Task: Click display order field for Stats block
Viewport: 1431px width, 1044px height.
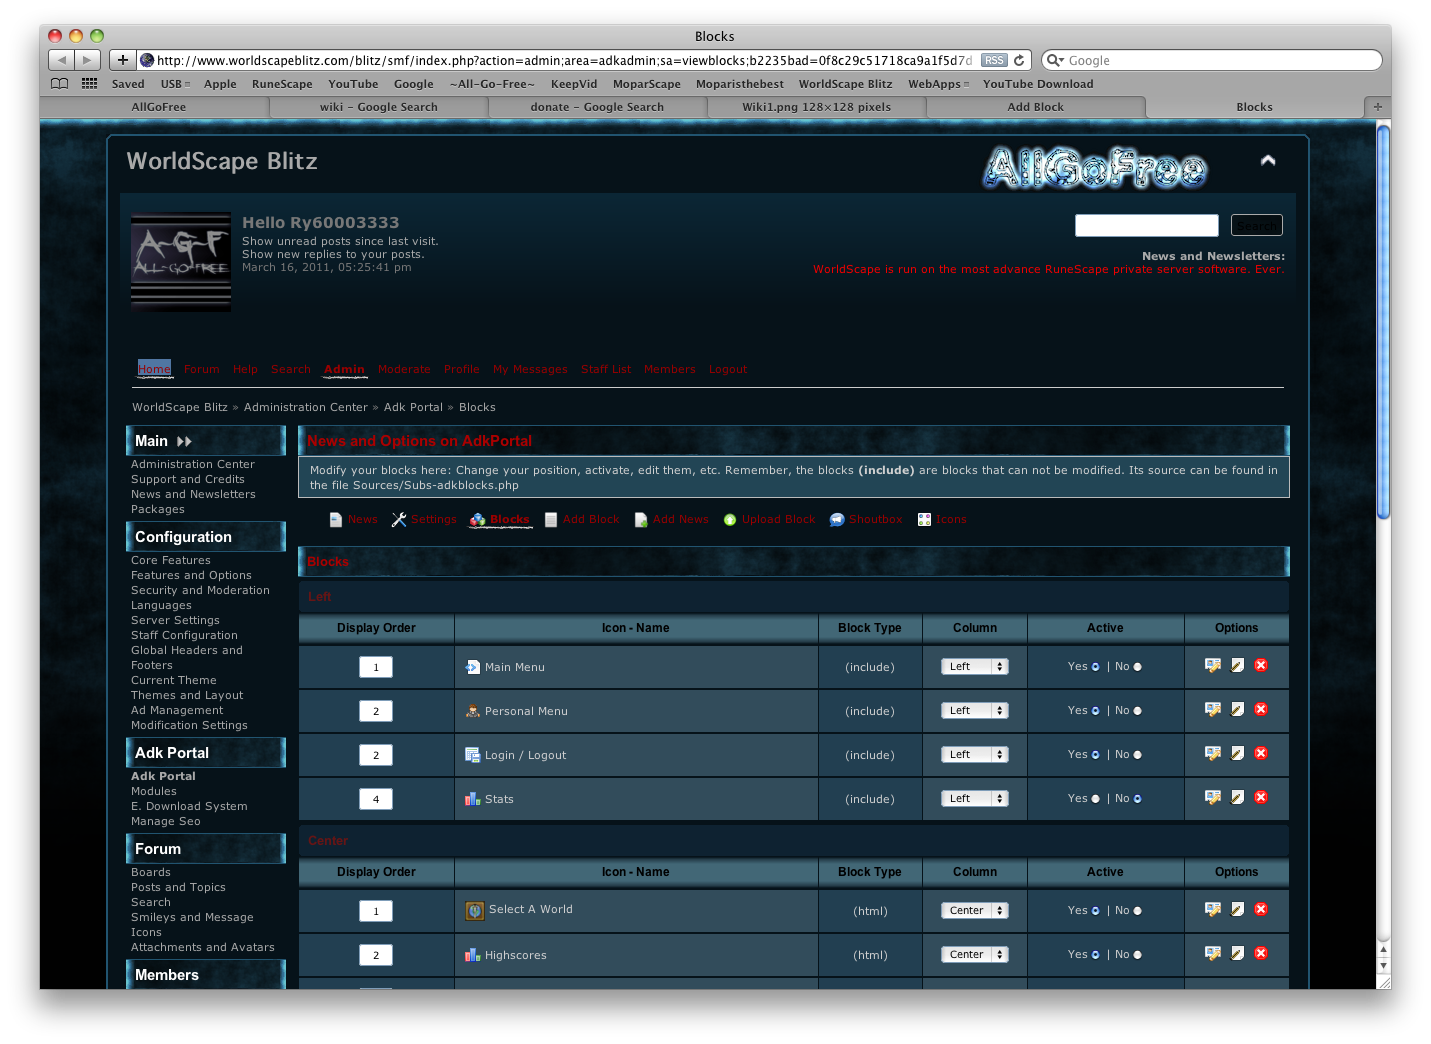Action: tap(376, 799)
